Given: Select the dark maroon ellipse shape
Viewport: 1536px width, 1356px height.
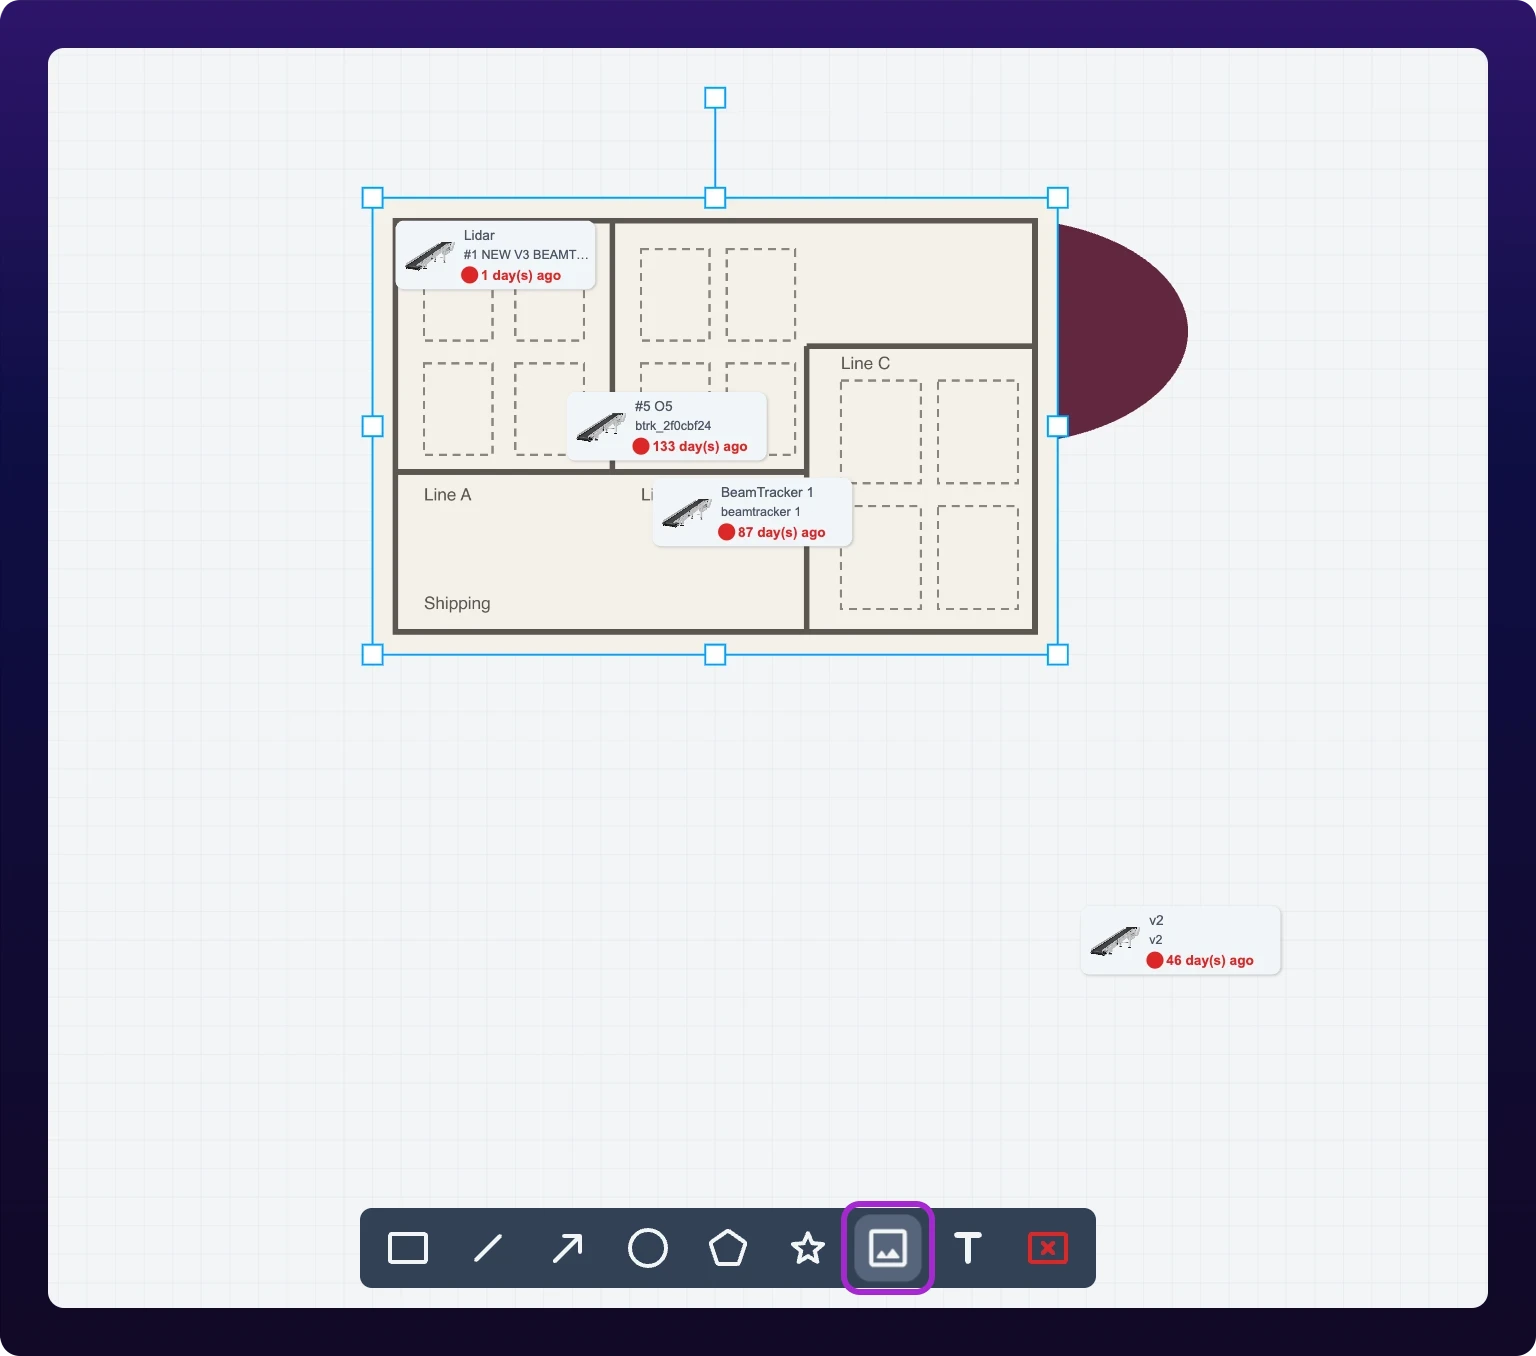Looking at the screenshot, I should coord(1120,330).
